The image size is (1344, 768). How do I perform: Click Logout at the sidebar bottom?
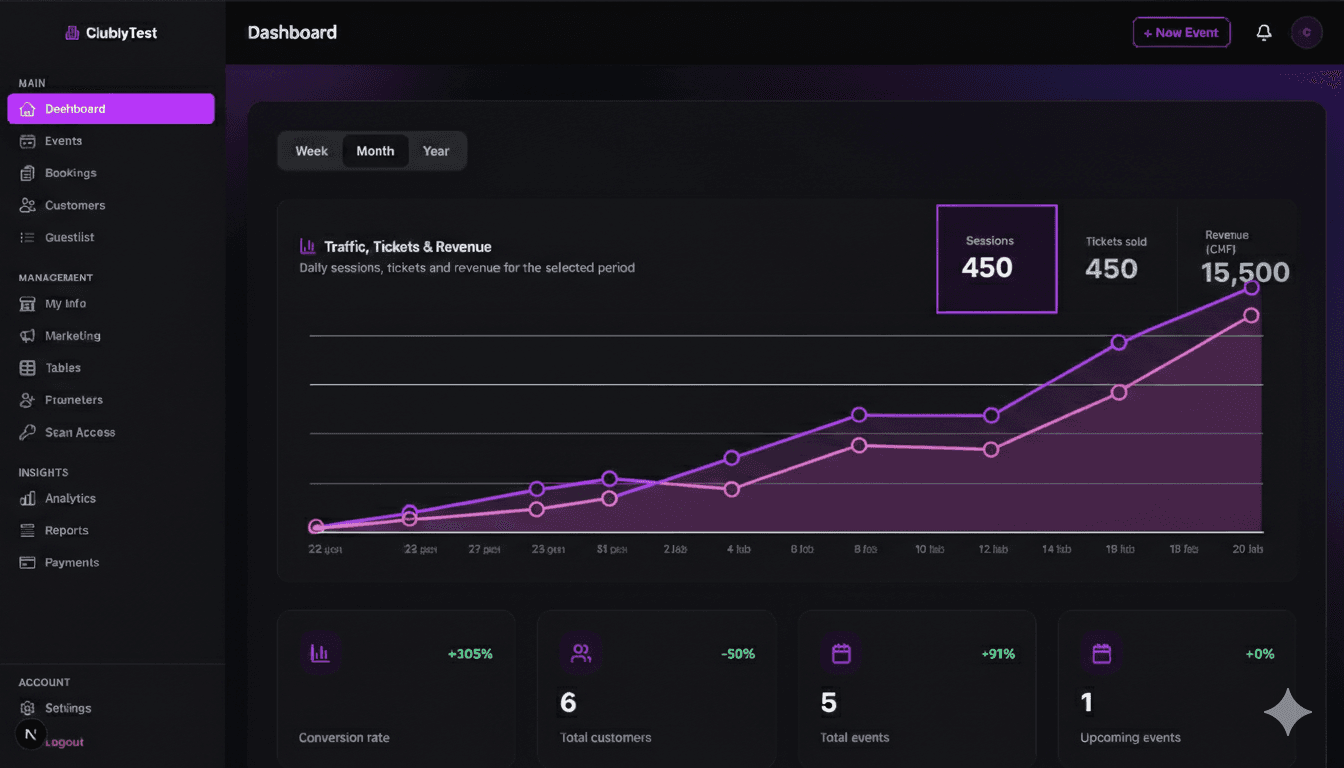pyautogui.click(x=63, y=741)
